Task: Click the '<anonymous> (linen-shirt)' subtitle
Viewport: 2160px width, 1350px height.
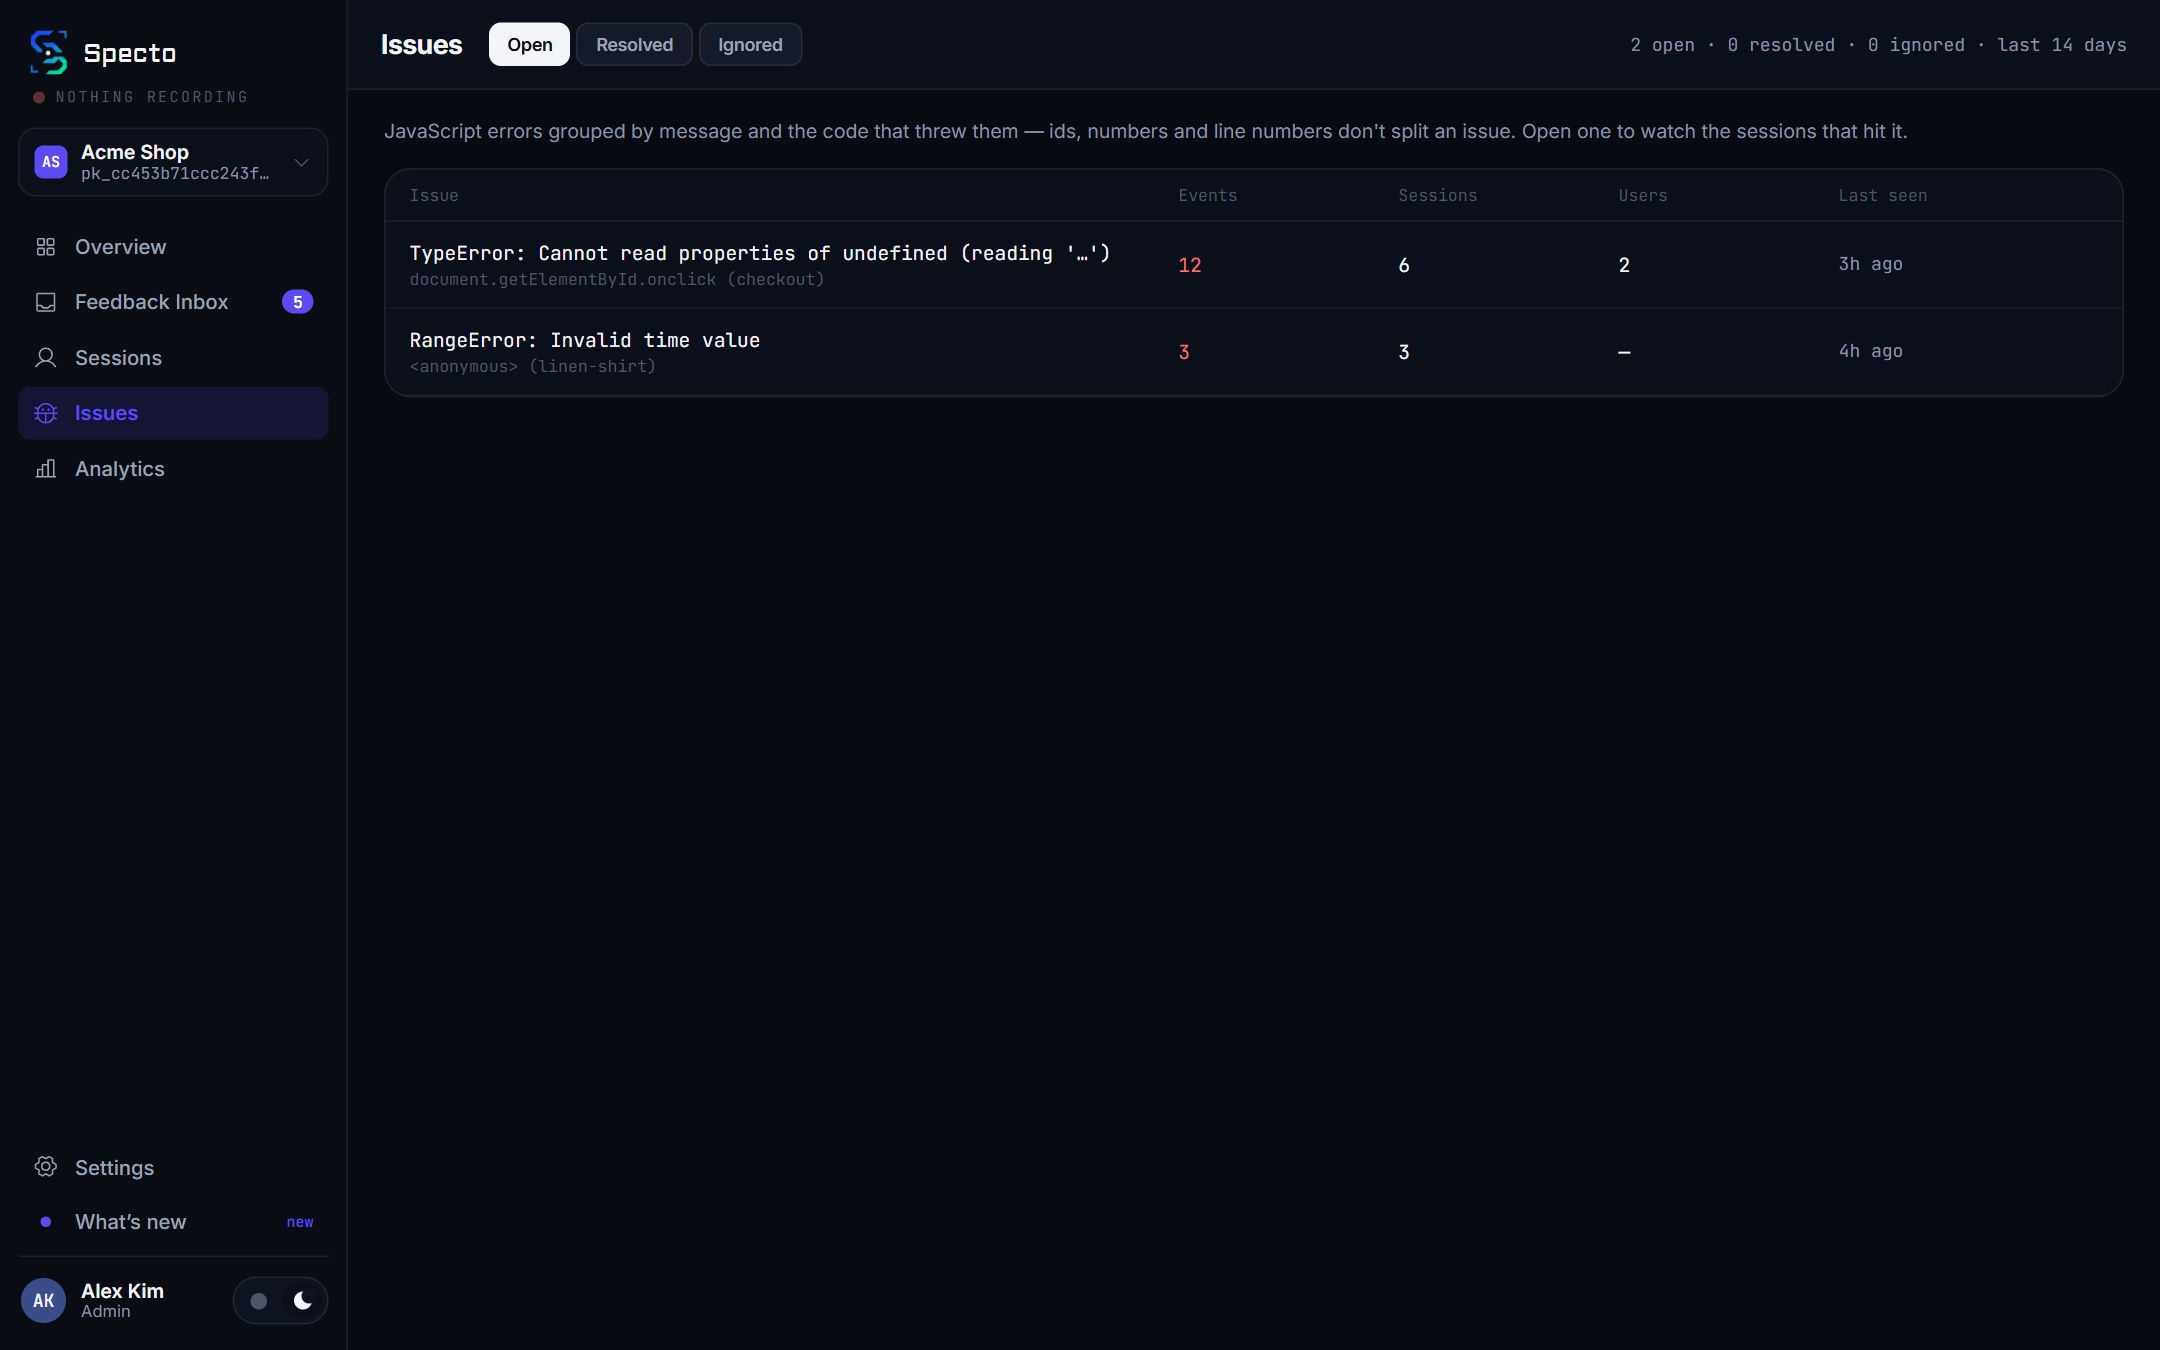Action: coord(533,367)
